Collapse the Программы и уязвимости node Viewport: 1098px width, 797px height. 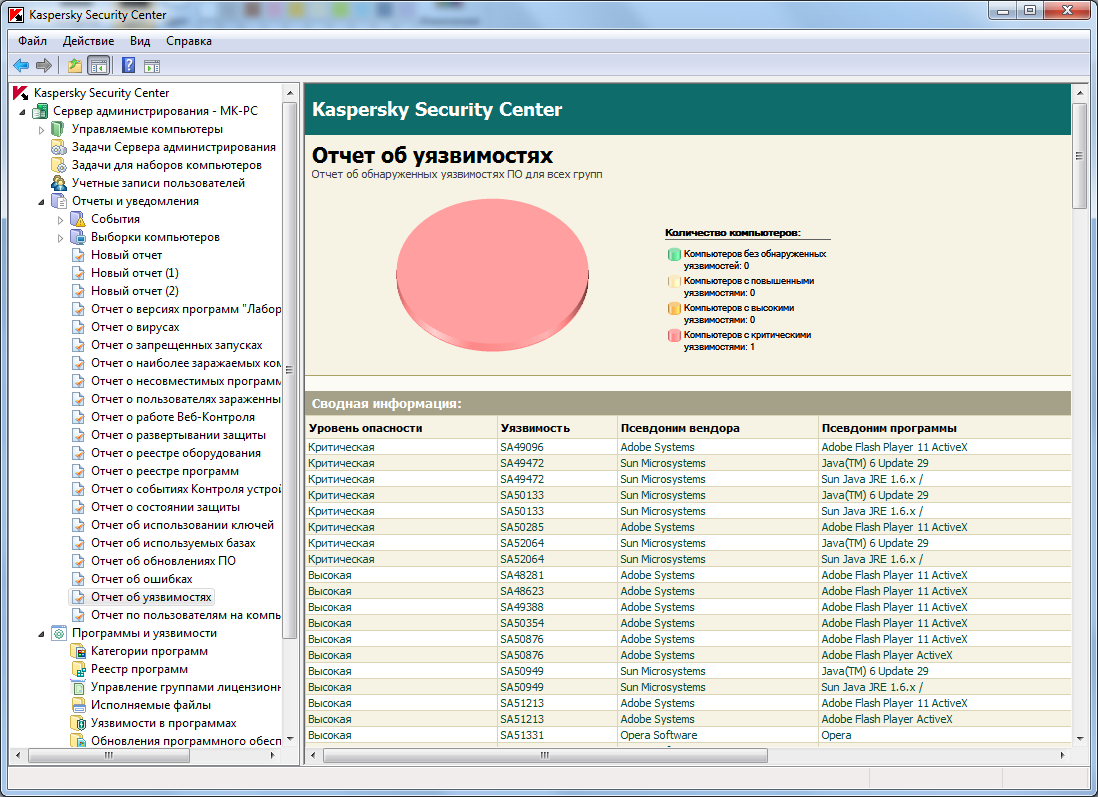coord(42,633)
